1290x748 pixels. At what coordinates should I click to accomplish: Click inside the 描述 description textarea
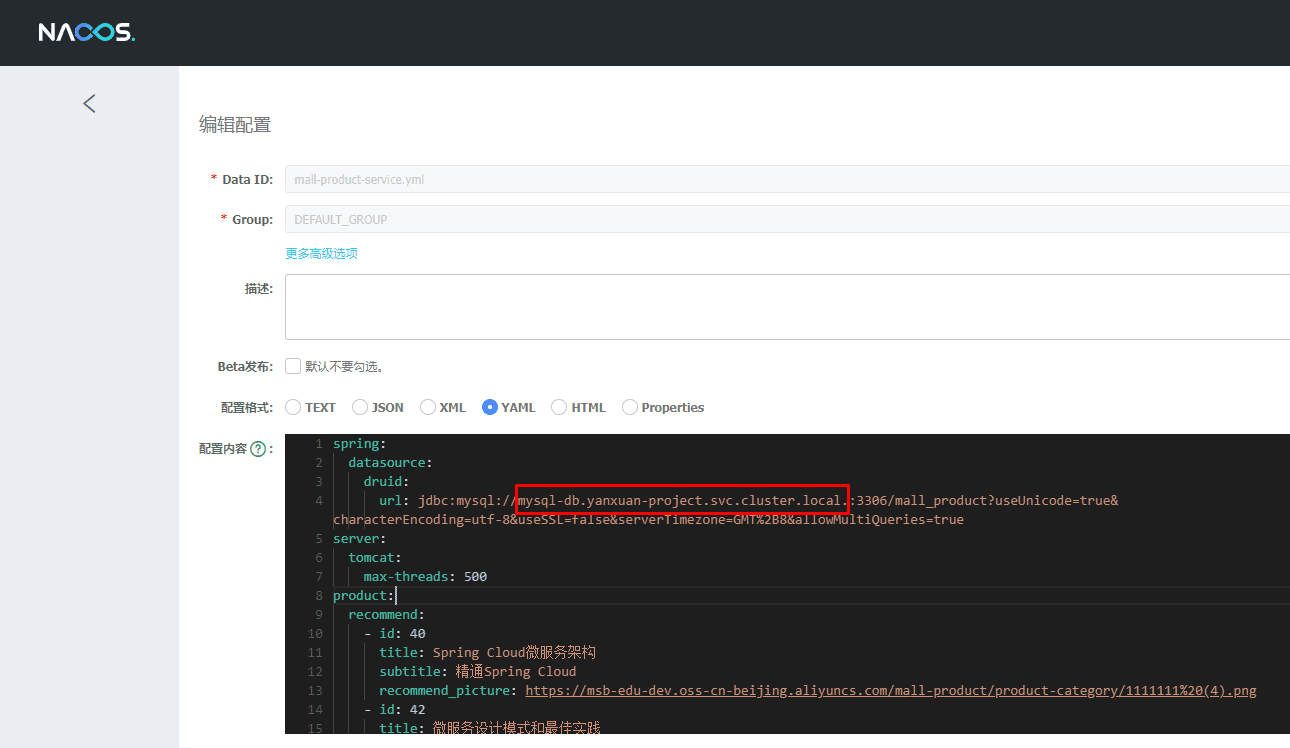[787, 307]
